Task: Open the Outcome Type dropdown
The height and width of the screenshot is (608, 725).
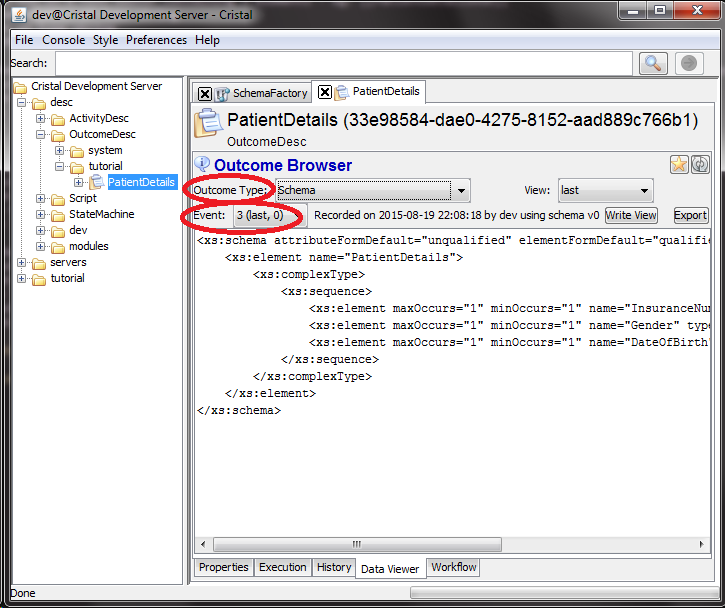Action: coord(460,190)
